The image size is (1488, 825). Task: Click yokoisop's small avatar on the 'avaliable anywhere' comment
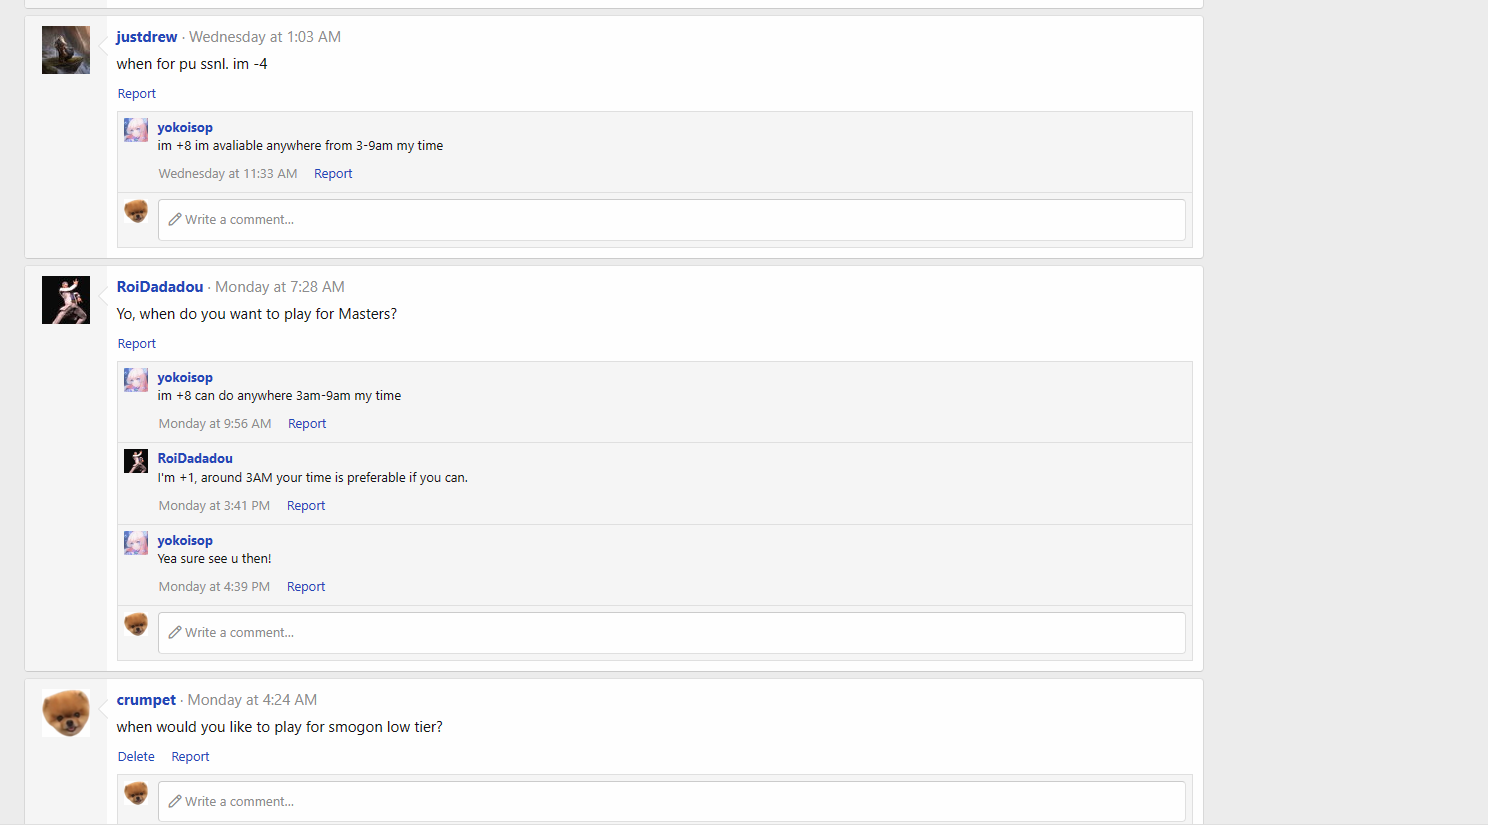(x=136, y=130)
